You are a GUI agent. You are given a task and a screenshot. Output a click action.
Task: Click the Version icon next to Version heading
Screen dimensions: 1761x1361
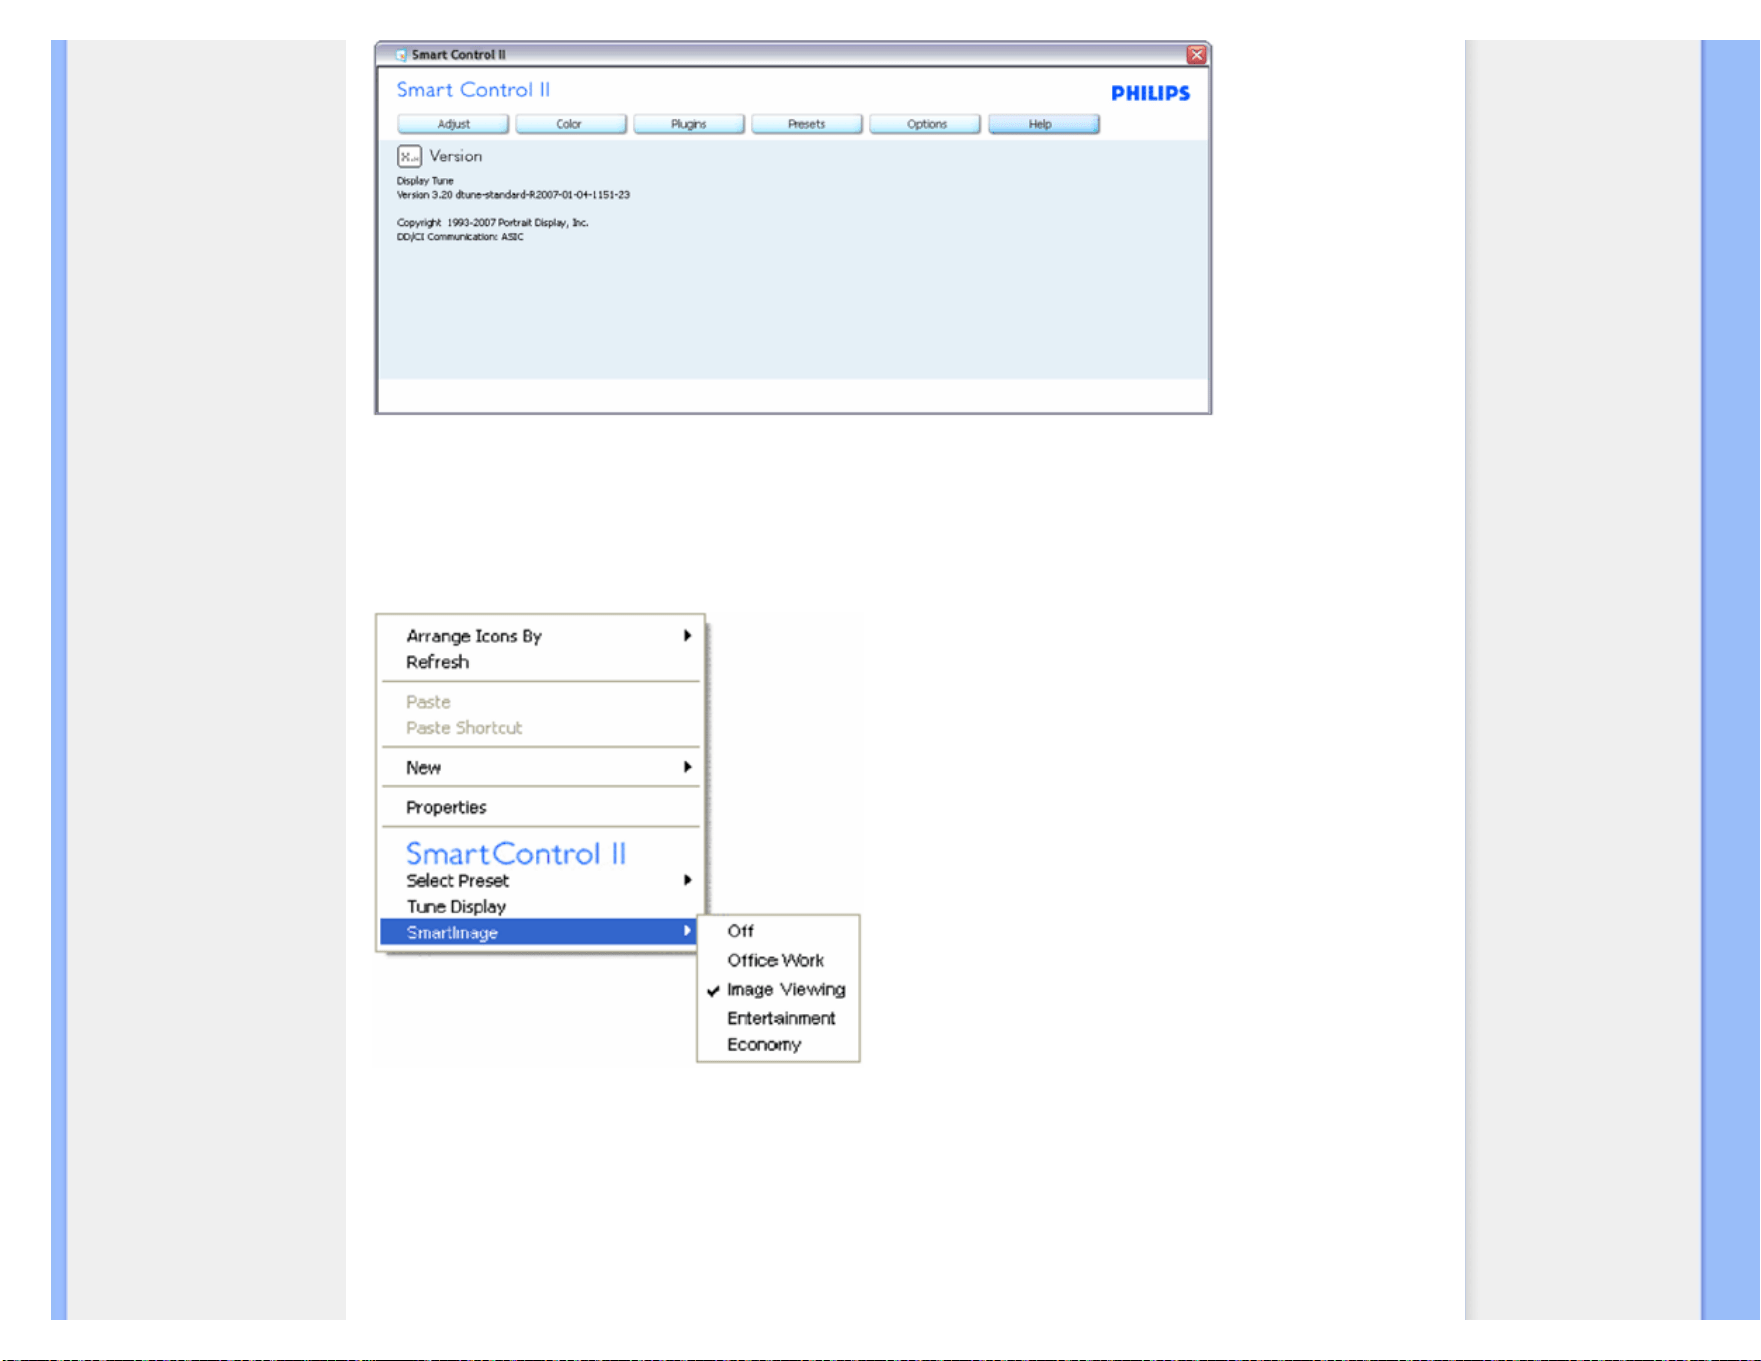coord(409,156)
